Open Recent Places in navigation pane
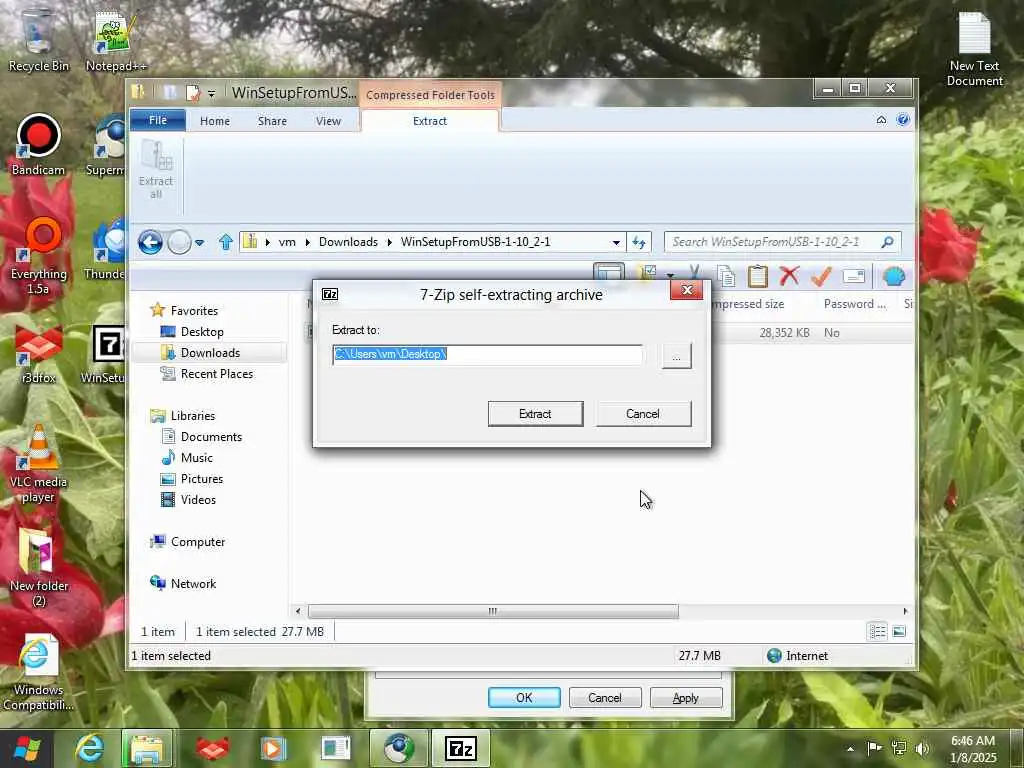This screenshot has width=1024, height=768. [x=217, y=374]
